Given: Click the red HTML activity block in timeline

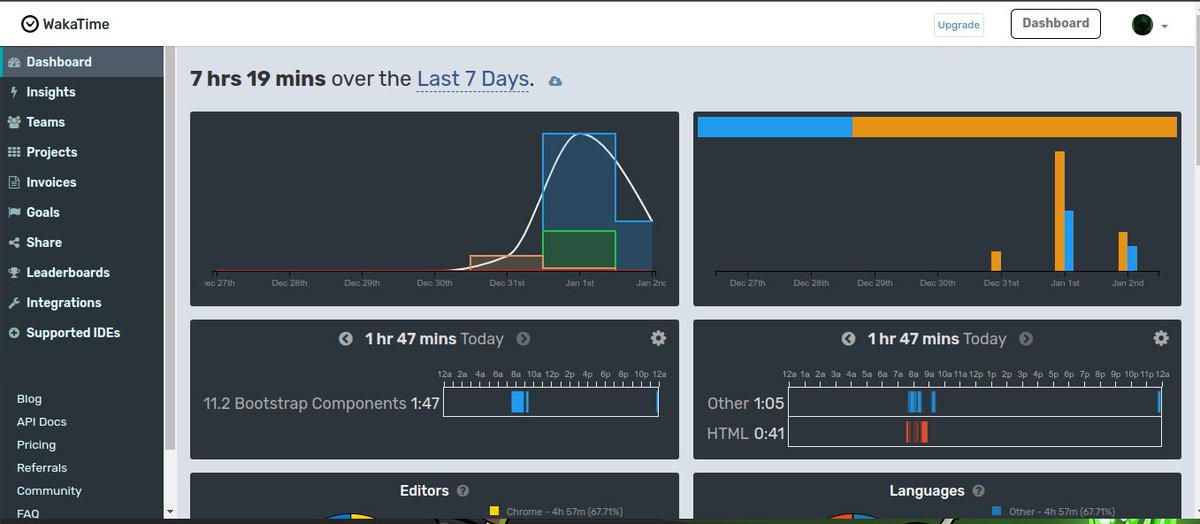Looking at the screenshot, I should [x=917, y=432].
